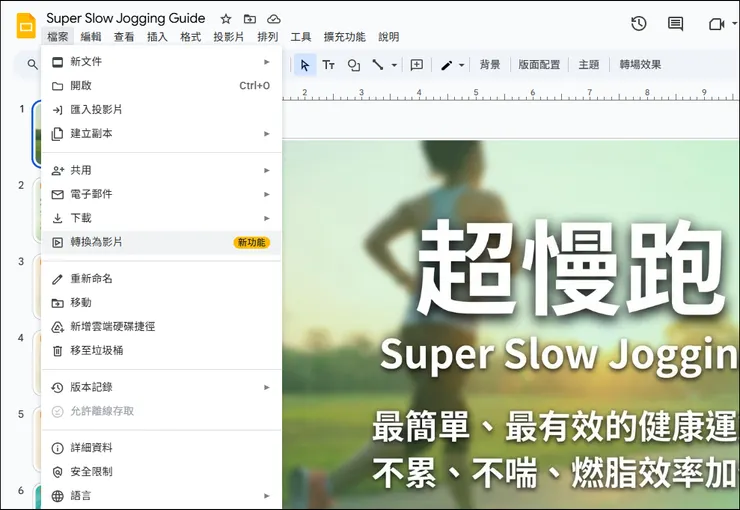This screenshot has height=510, width=740.
Task: Open the 說明 menu
Action: coord(389,37)
